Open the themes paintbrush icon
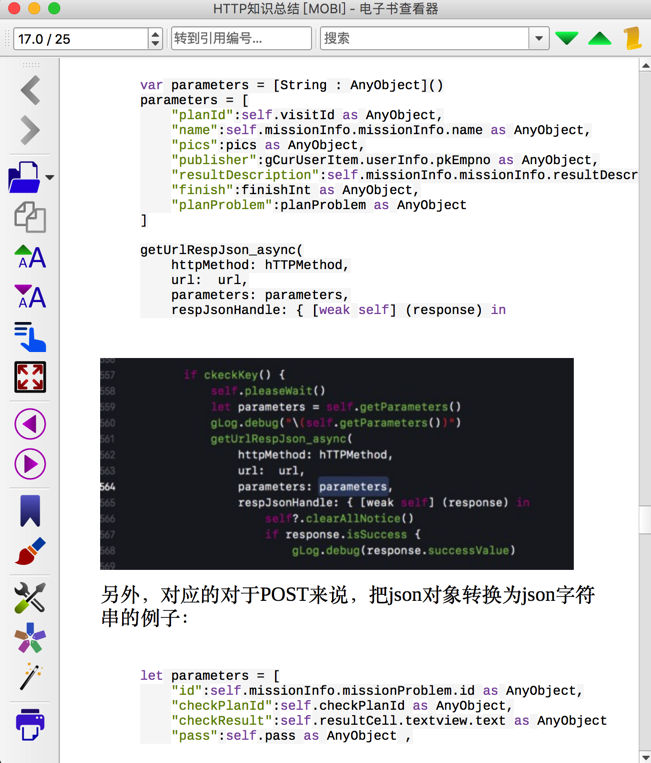This screenshot has height=763, width=651. (30, 551)
